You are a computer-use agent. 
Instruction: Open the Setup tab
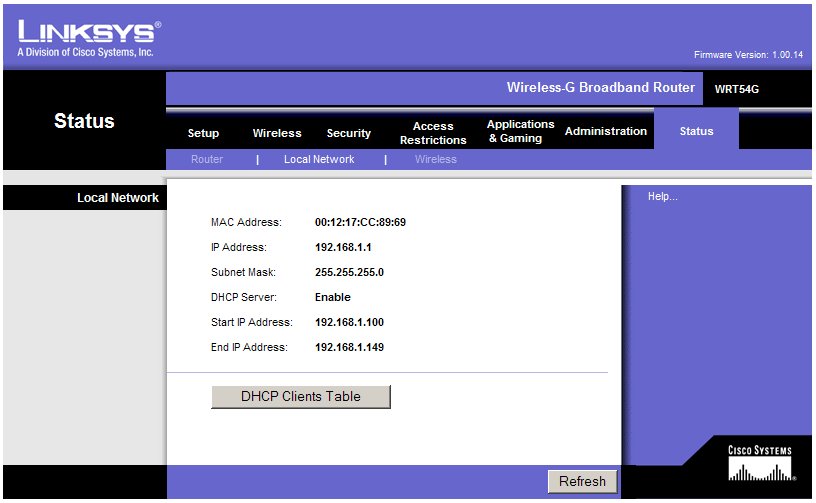tap(203, 133)
